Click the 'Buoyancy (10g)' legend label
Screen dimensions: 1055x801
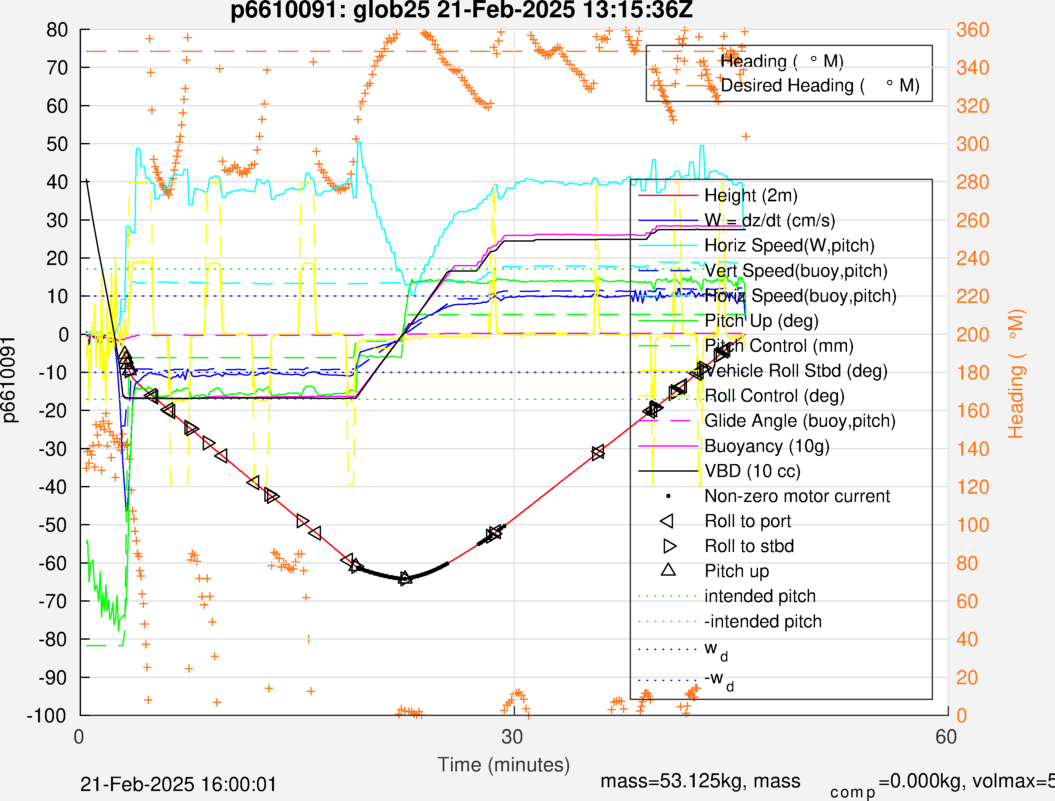[766, 446]
